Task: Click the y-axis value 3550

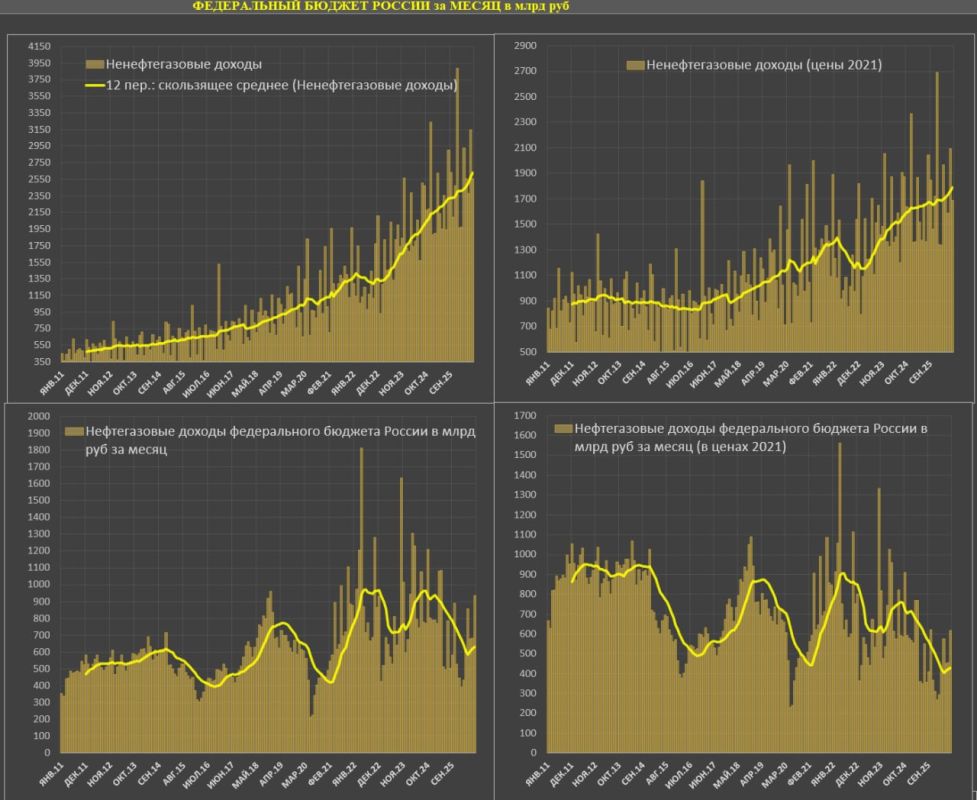Action: tap(39, 97)
